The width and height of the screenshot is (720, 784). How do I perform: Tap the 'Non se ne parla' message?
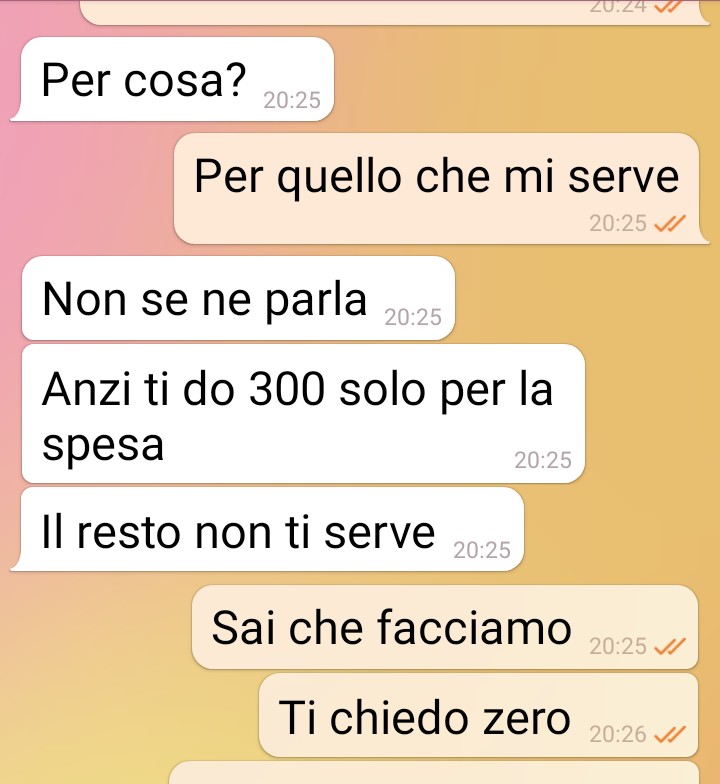coord(238,298)
